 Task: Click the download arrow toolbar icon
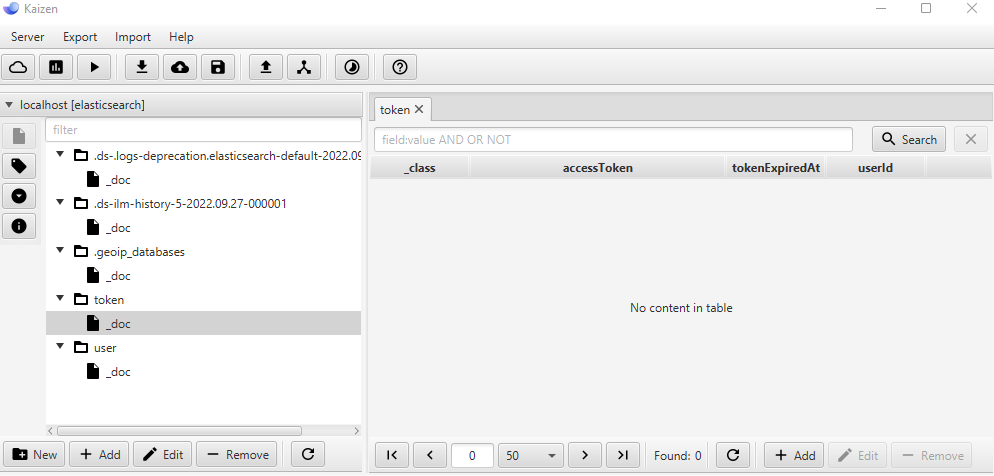142,67
